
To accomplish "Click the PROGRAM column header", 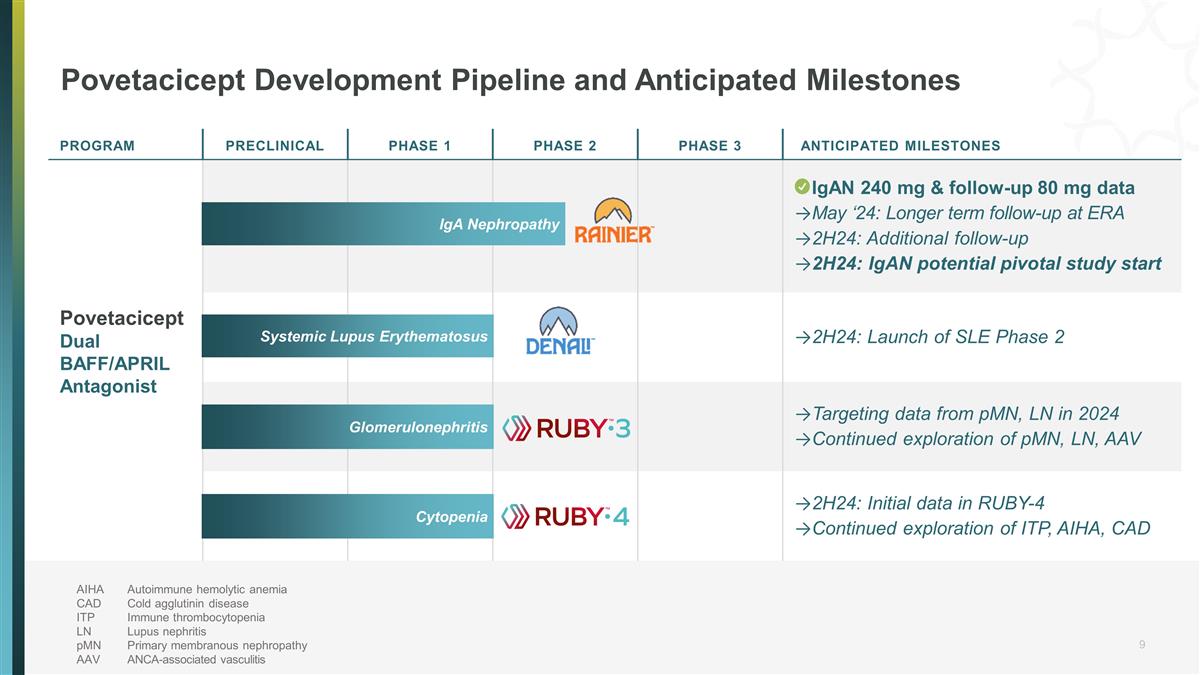I will (x=97, y=146).
